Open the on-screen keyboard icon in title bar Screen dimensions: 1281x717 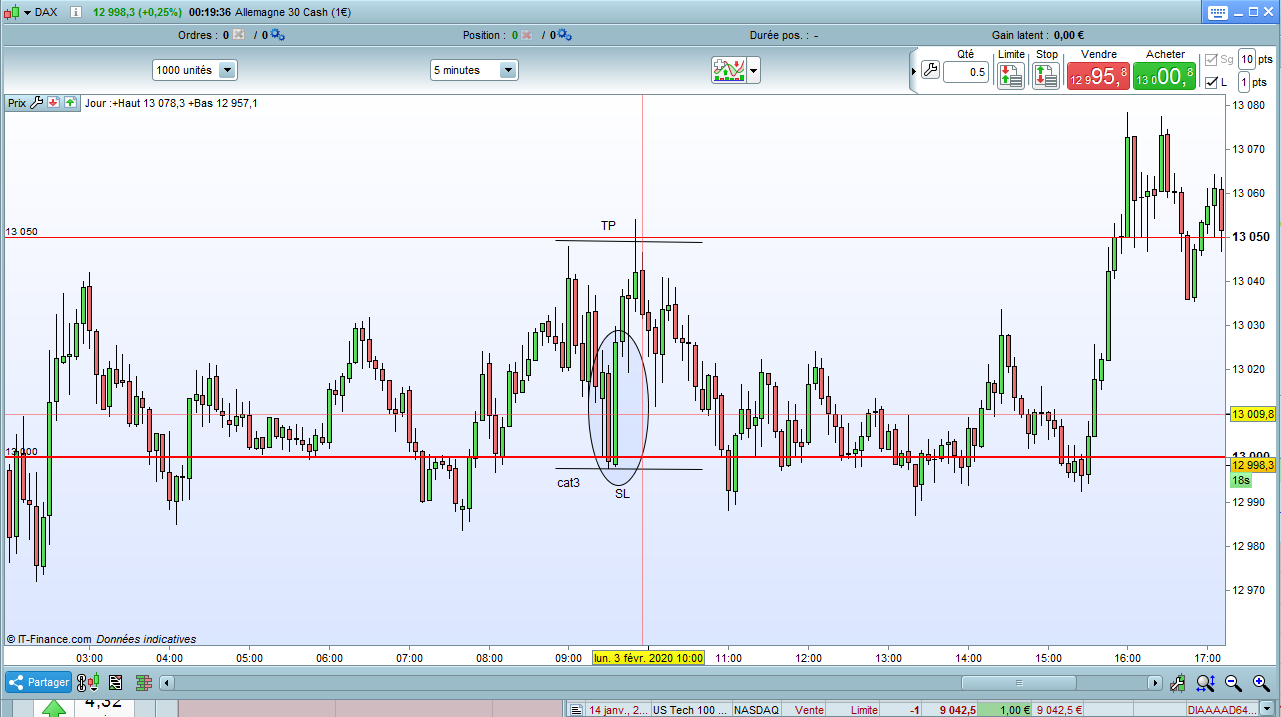(x=1217, y=12)
